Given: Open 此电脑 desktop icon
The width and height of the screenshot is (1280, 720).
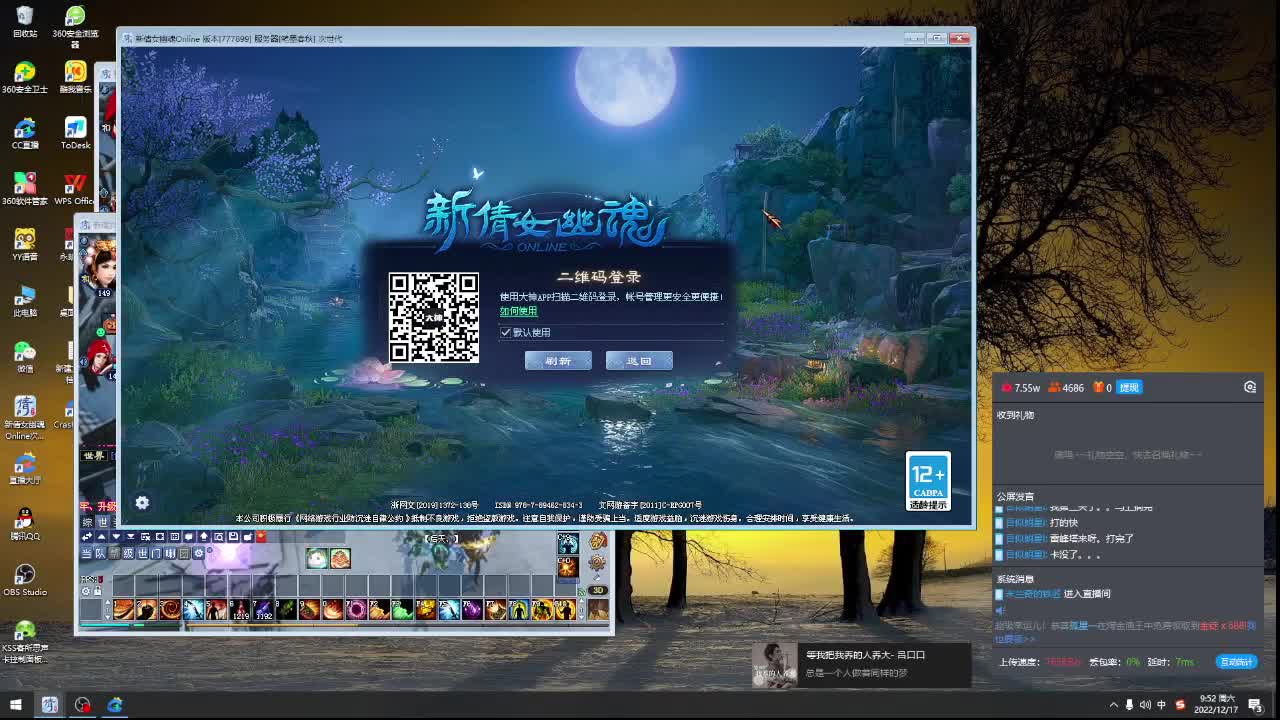Looking at the screenshot, I should [25, 301].
